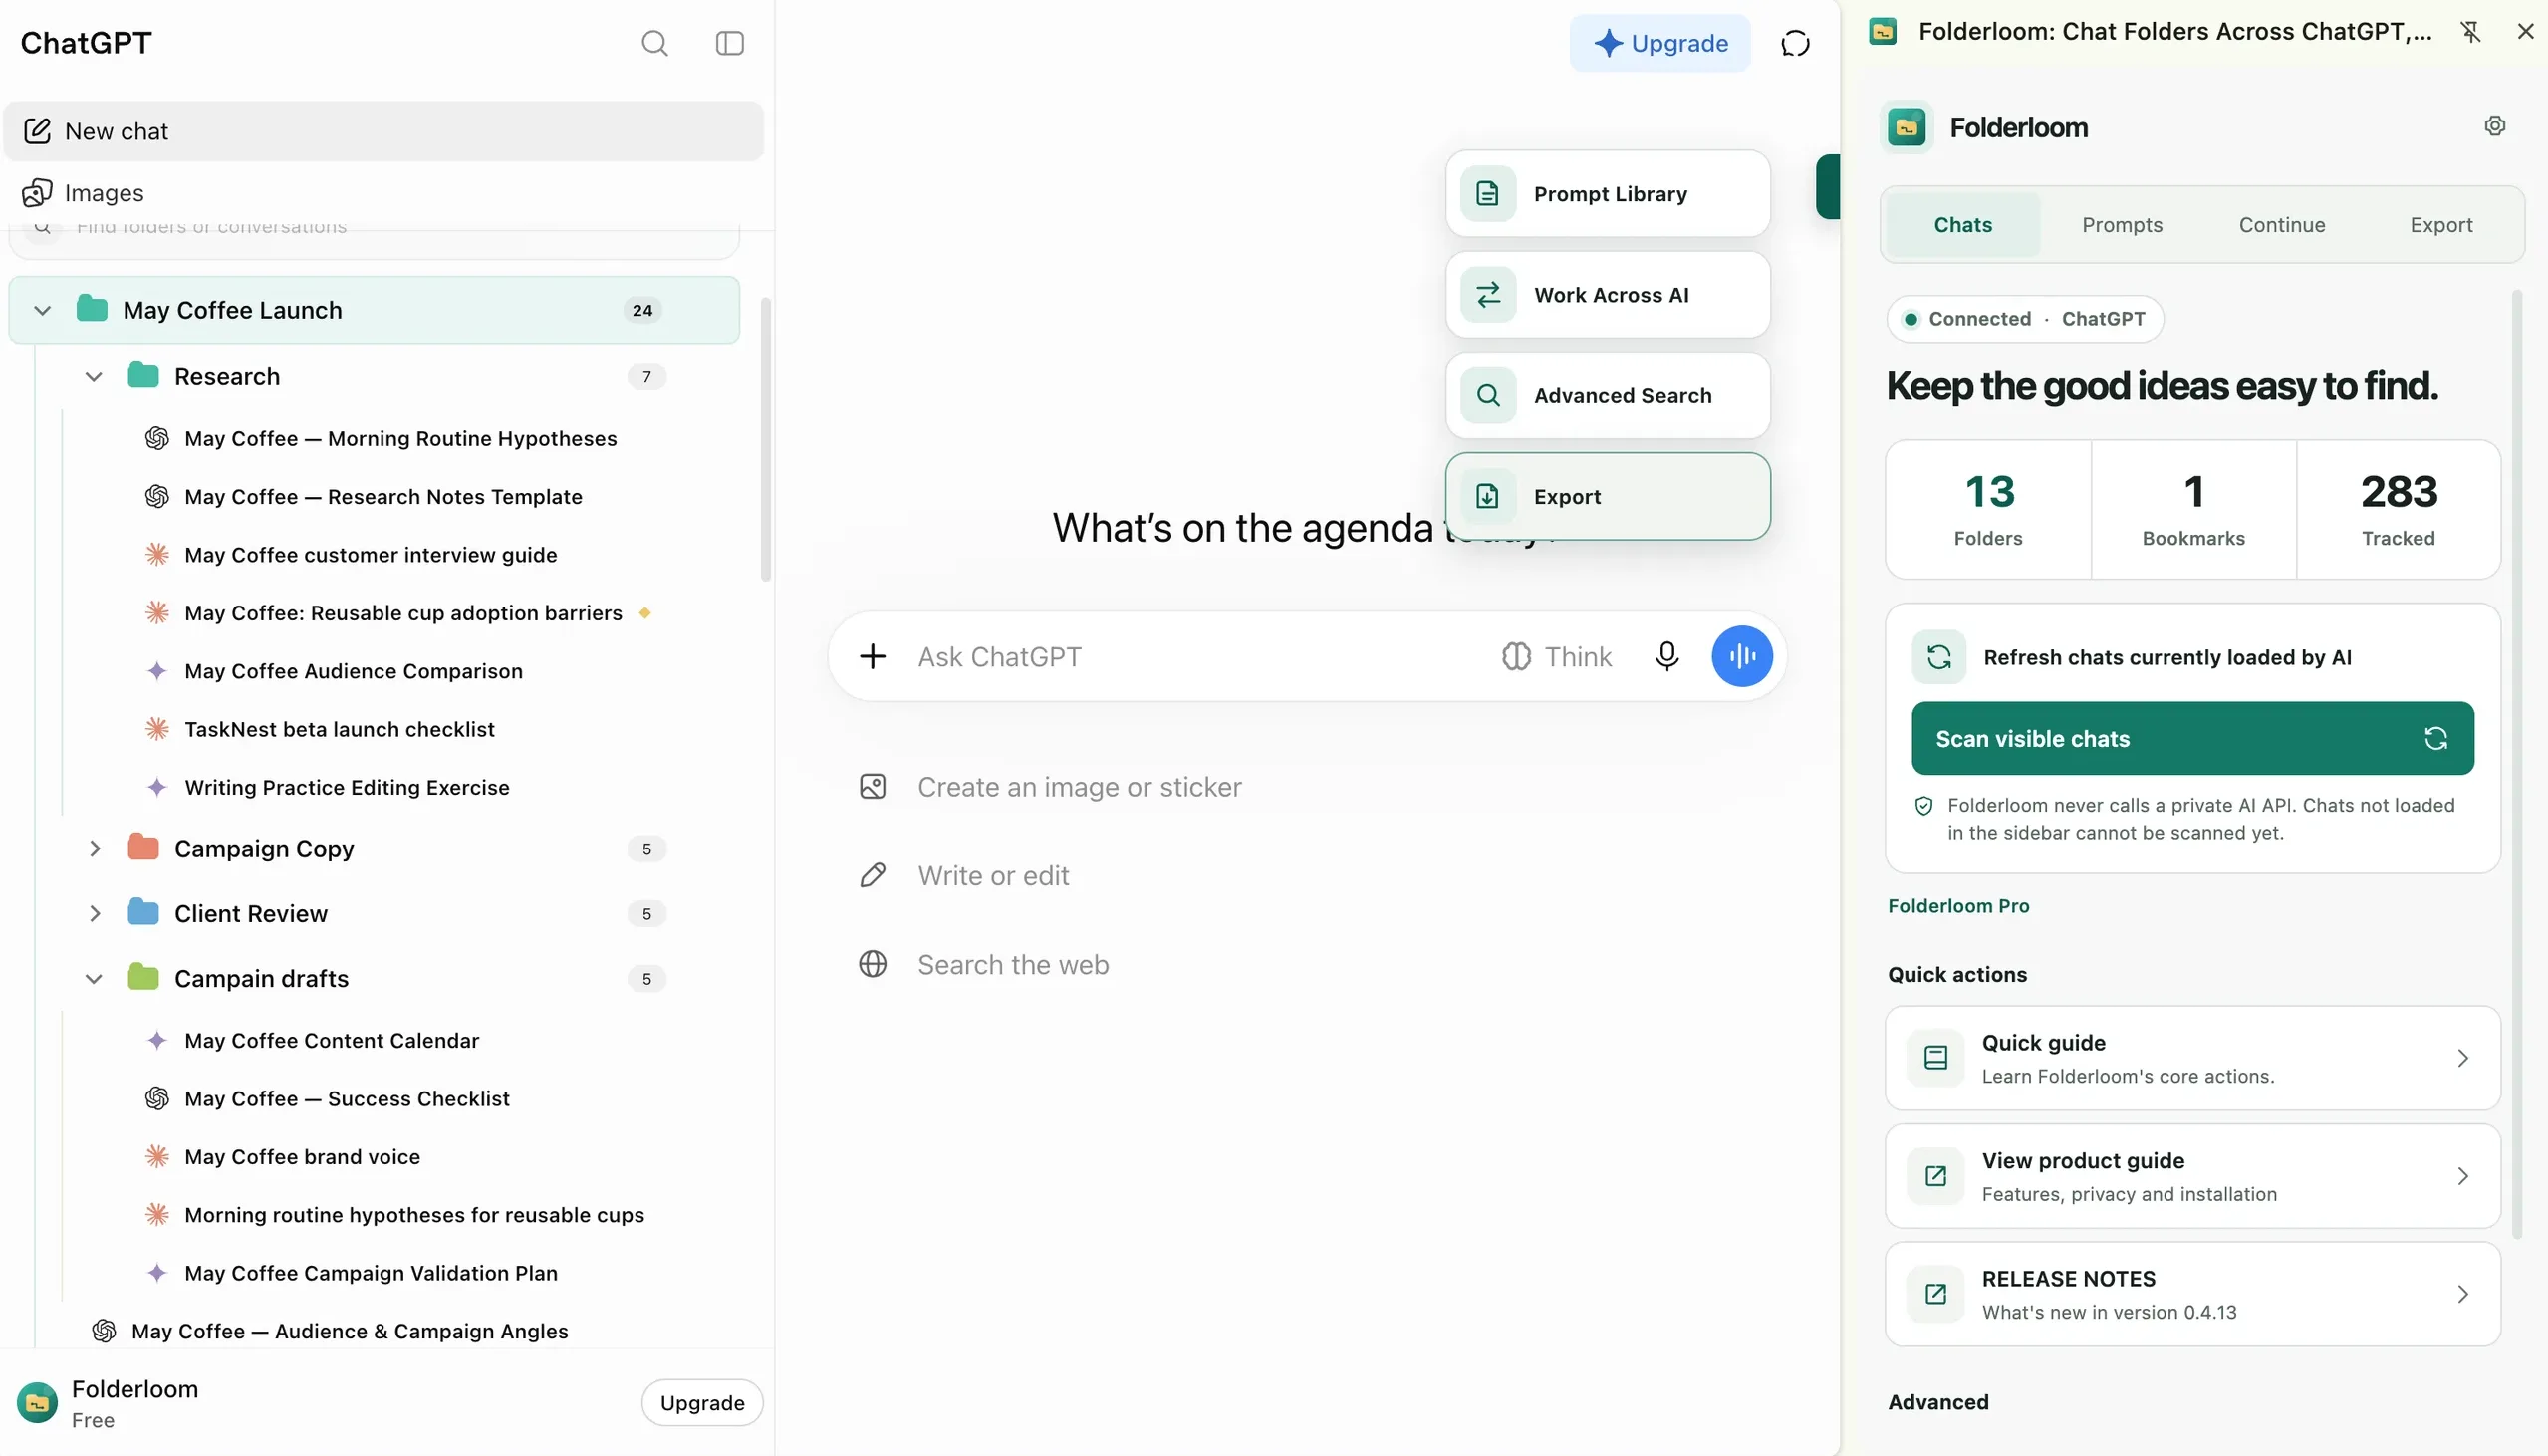Image resolution: width=2548 pixels, height=1456 pixels.
Task: Click the floating Export menu button
Action: click(1607, 496)
